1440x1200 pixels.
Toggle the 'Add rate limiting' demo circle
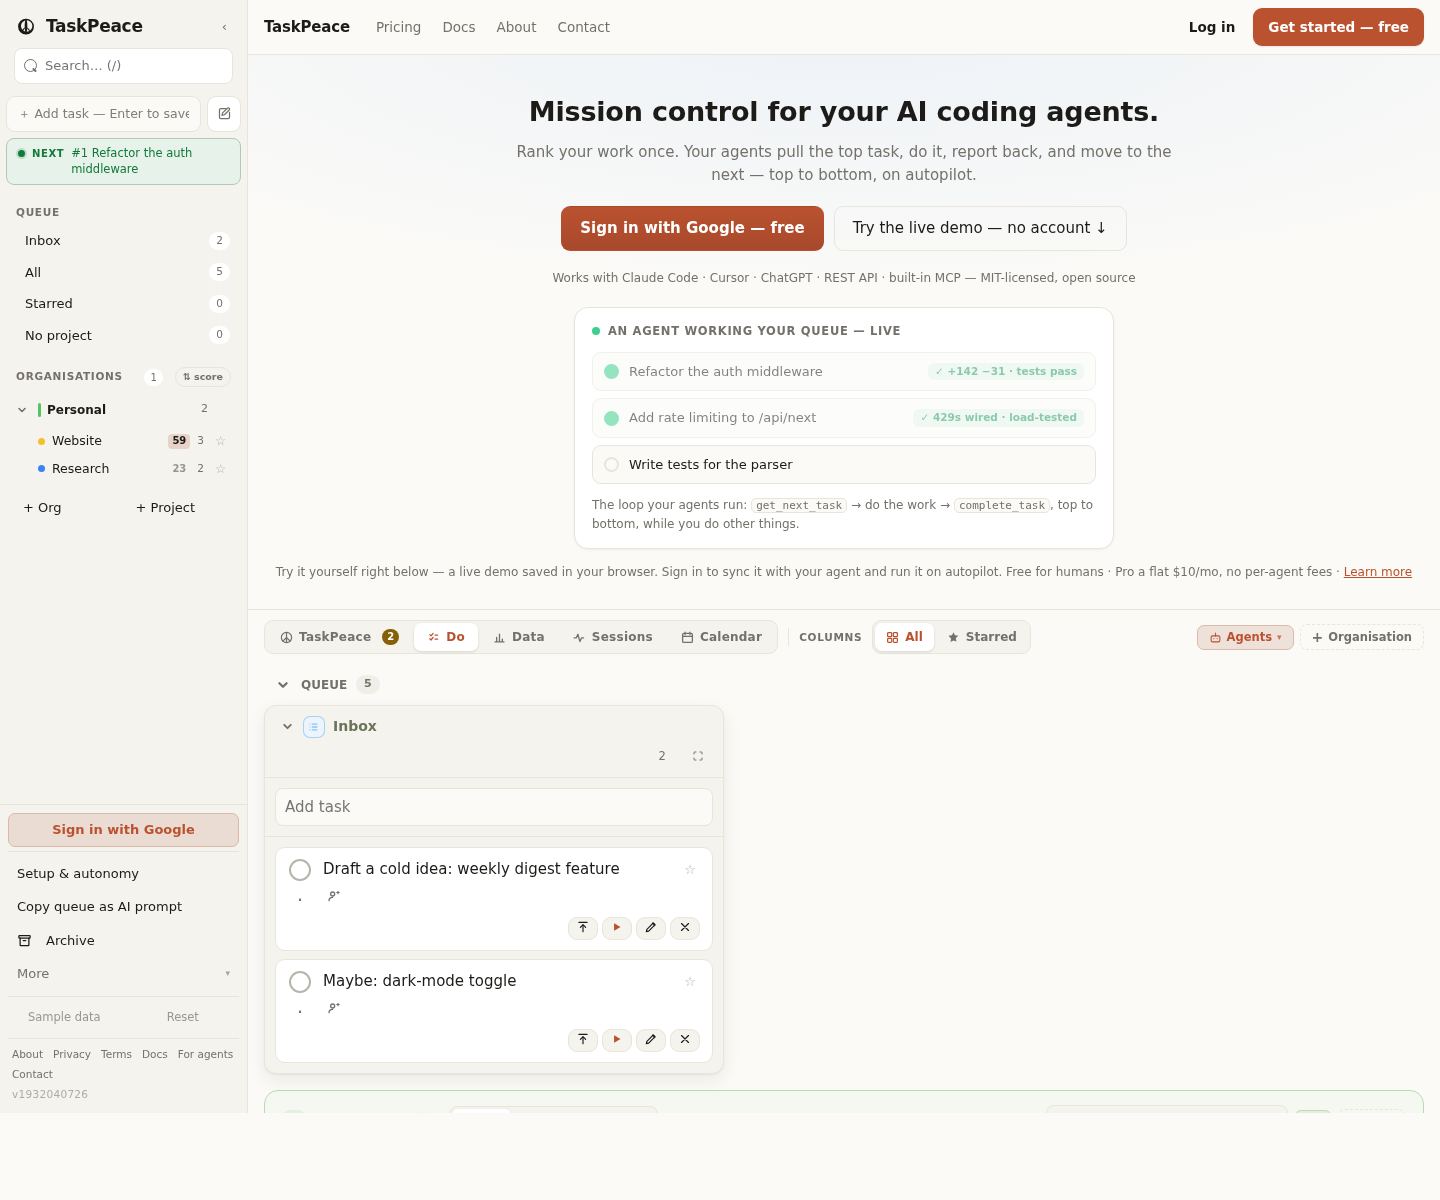coord(612,419)
